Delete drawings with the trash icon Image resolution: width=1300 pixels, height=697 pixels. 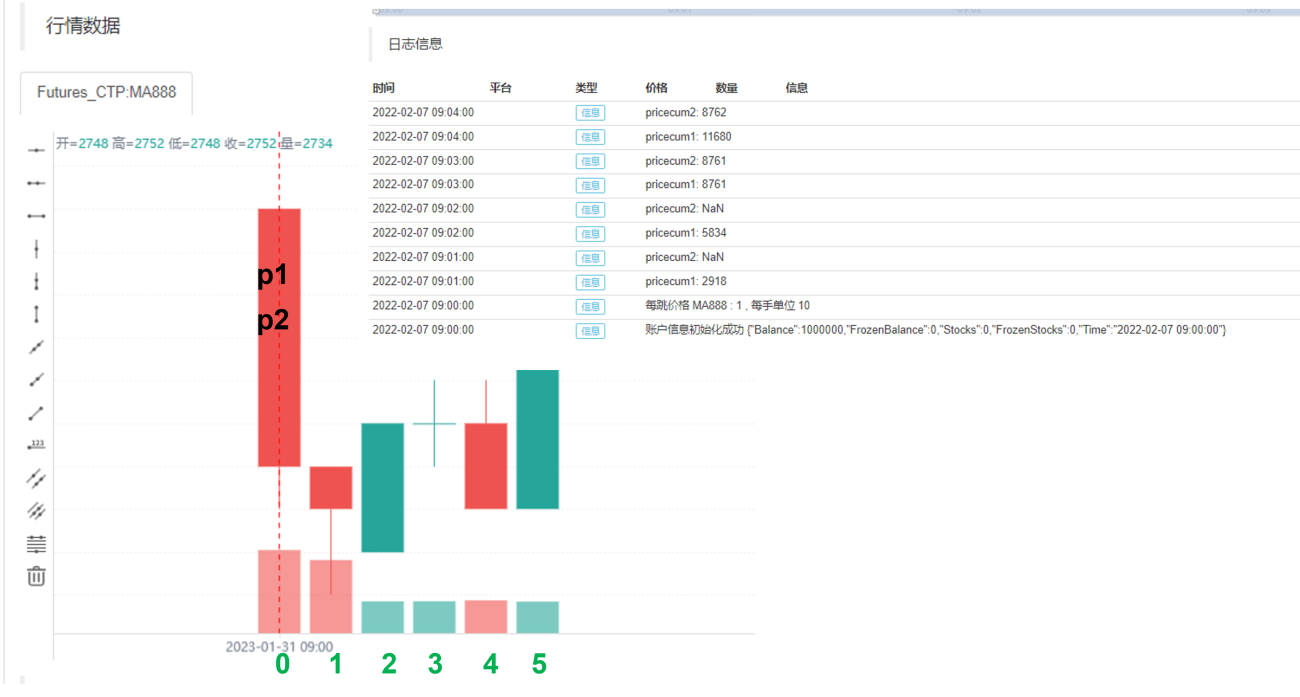coord(36,576)
